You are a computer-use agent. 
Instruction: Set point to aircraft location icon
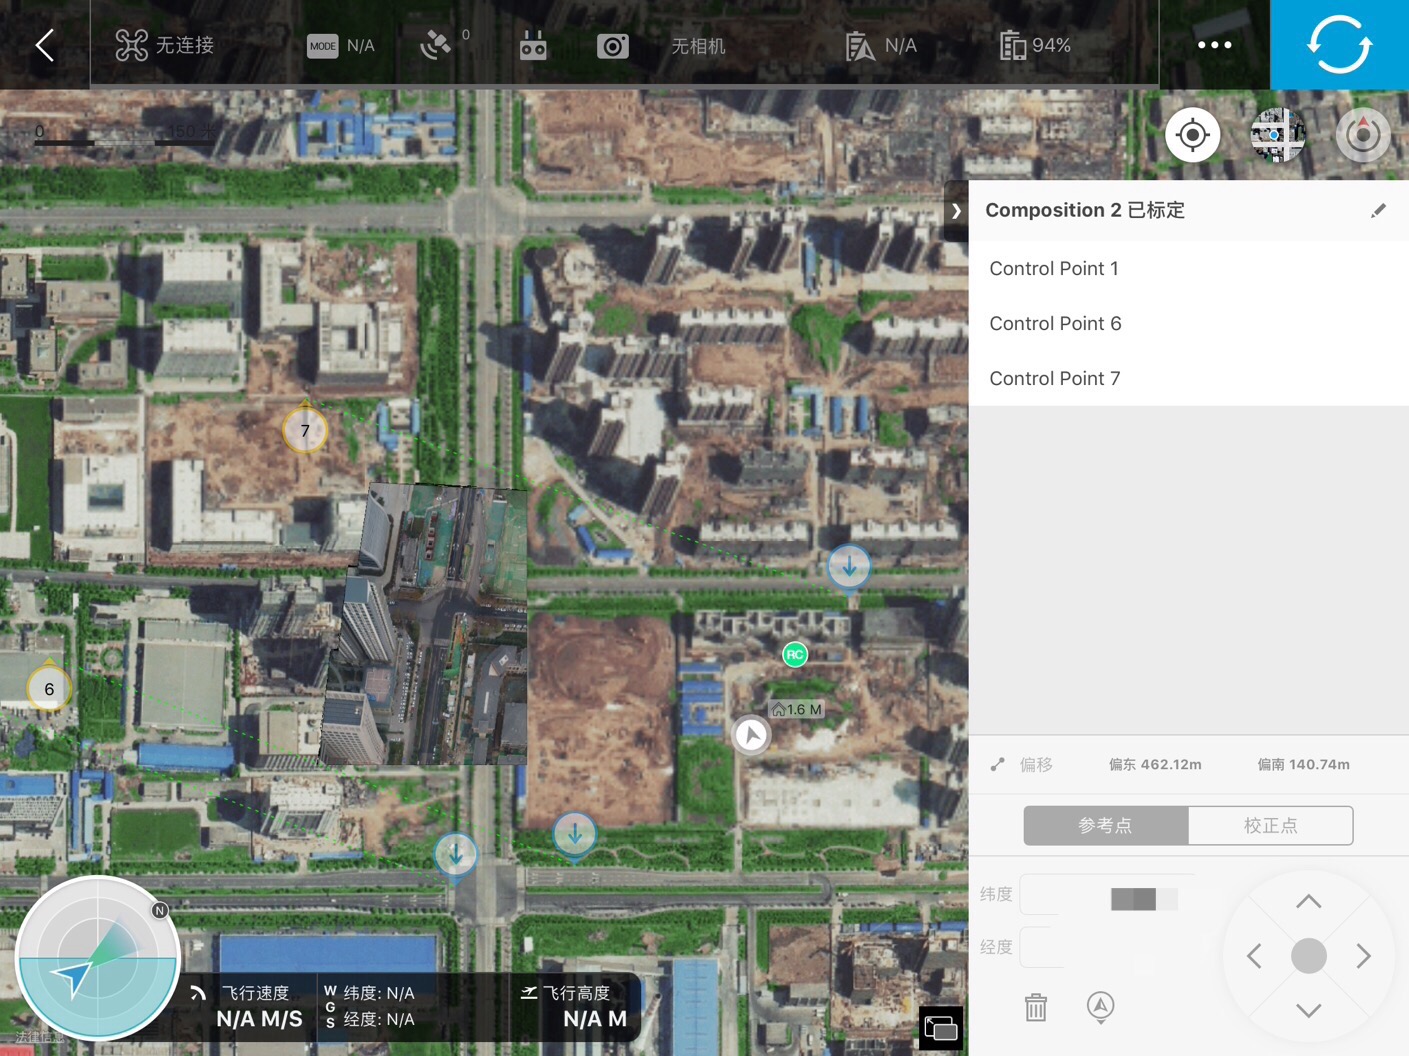(1100, 1007)
